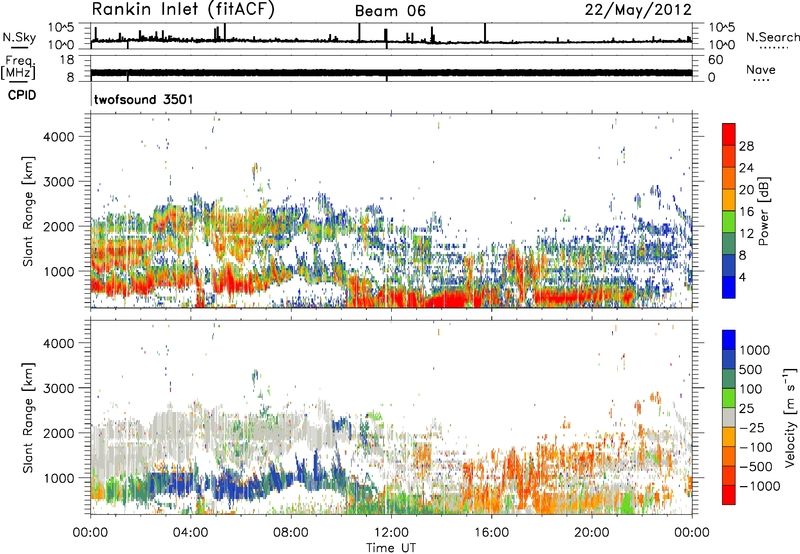800x554 pixels.
Task: Click the 'Velocity [m s-1]' colorbar label
Action: [x=790, y=417]
